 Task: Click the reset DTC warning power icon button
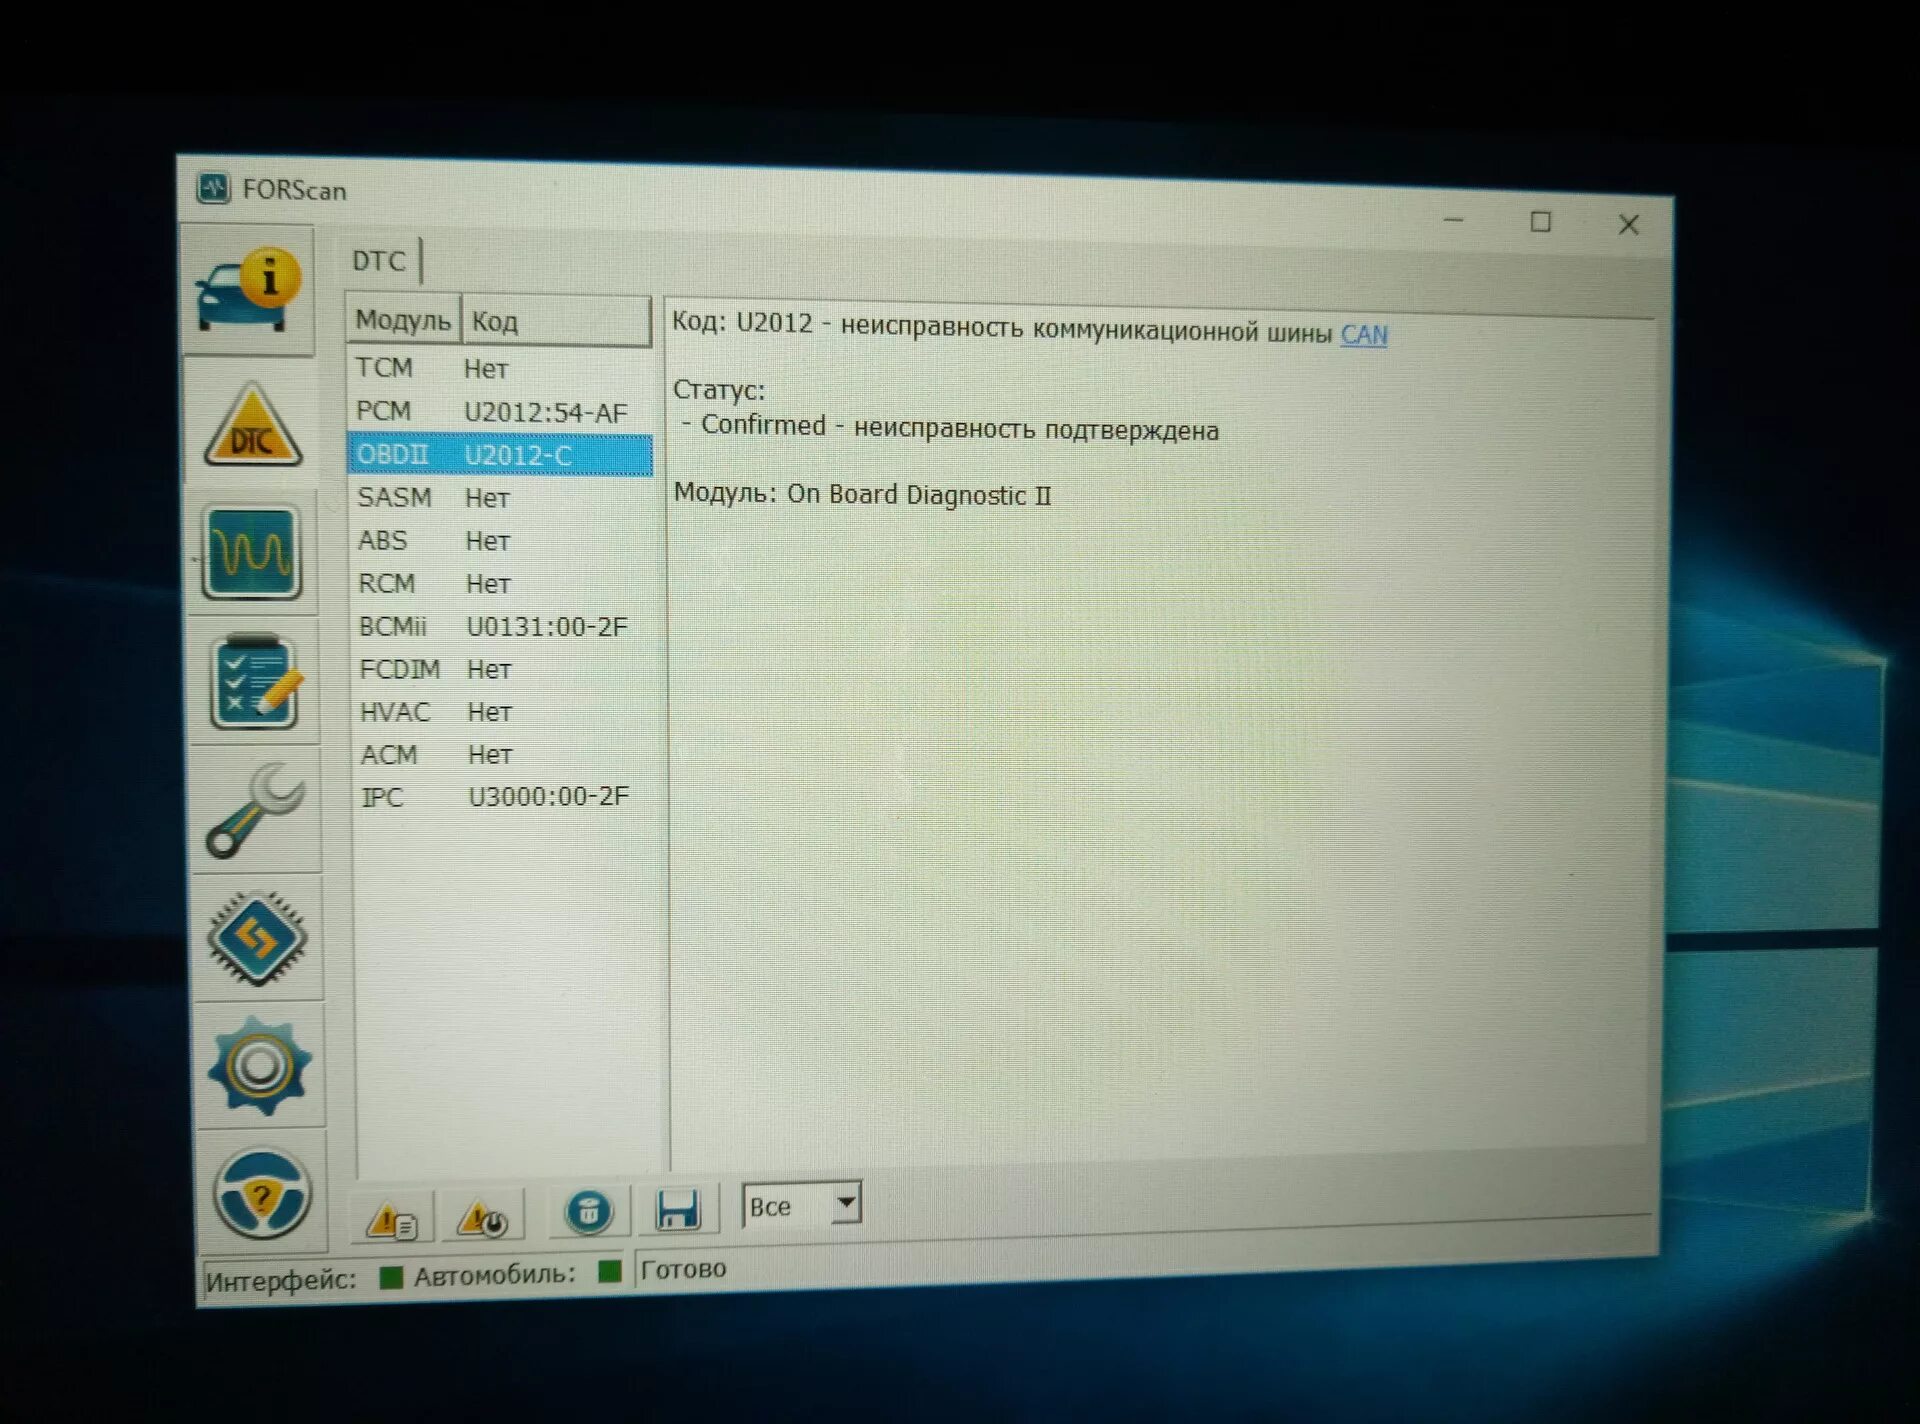[x=483, y=1218]
